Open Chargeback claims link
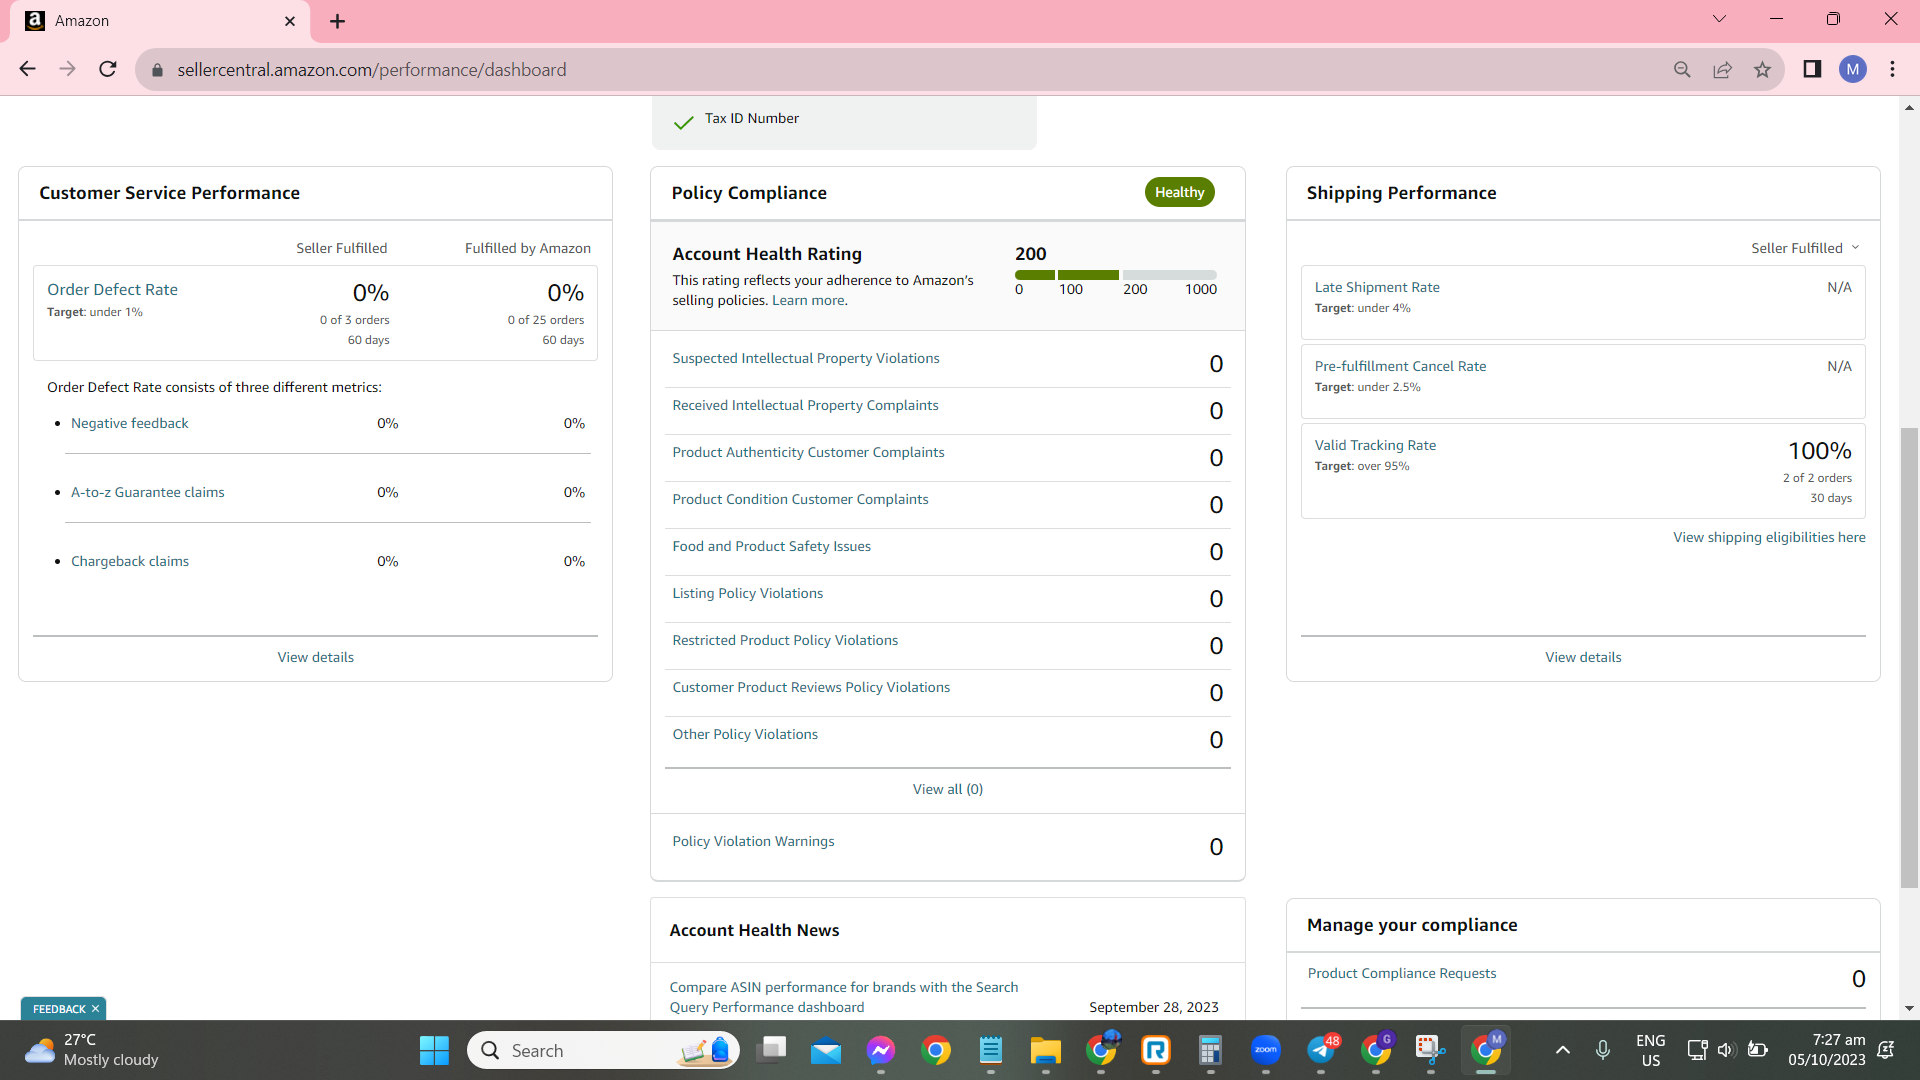Image resolution: width=1920 pixels, height=1080 pixels. click(x=130, y=561)
